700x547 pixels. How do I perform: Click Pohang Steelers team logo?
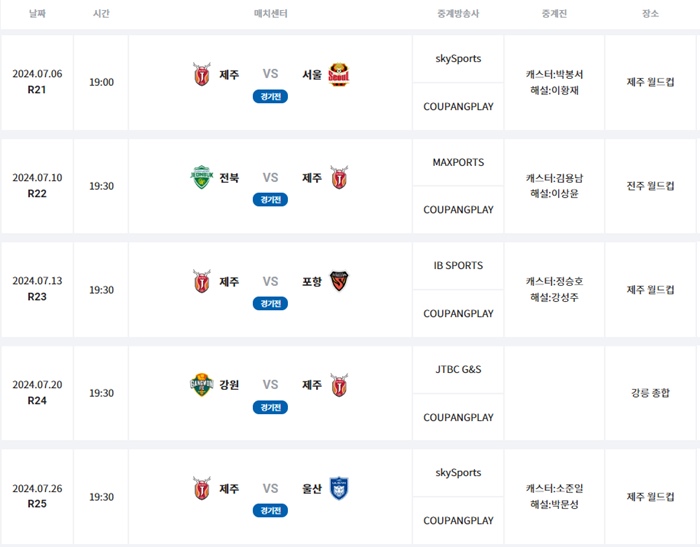339,281
